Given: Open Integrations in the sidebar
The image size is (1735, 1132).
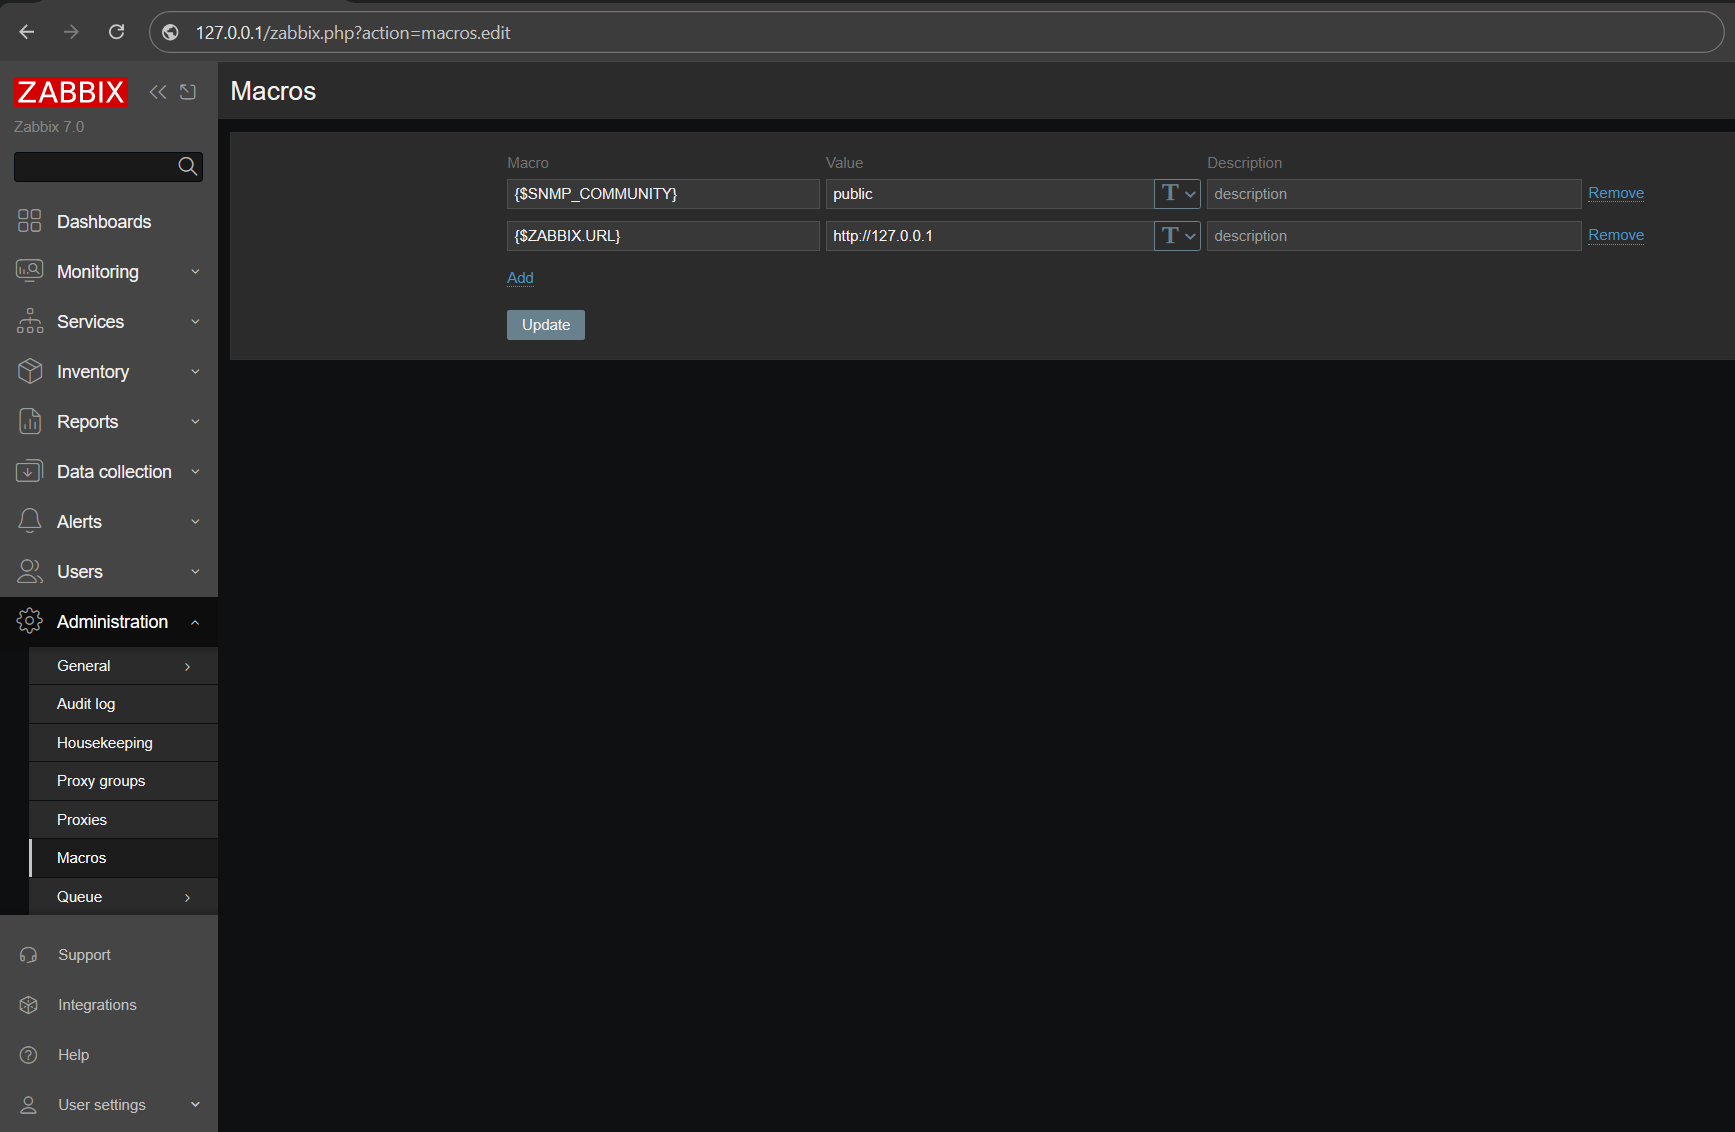Looking at the screenshot, I should tap(97, 1005).
